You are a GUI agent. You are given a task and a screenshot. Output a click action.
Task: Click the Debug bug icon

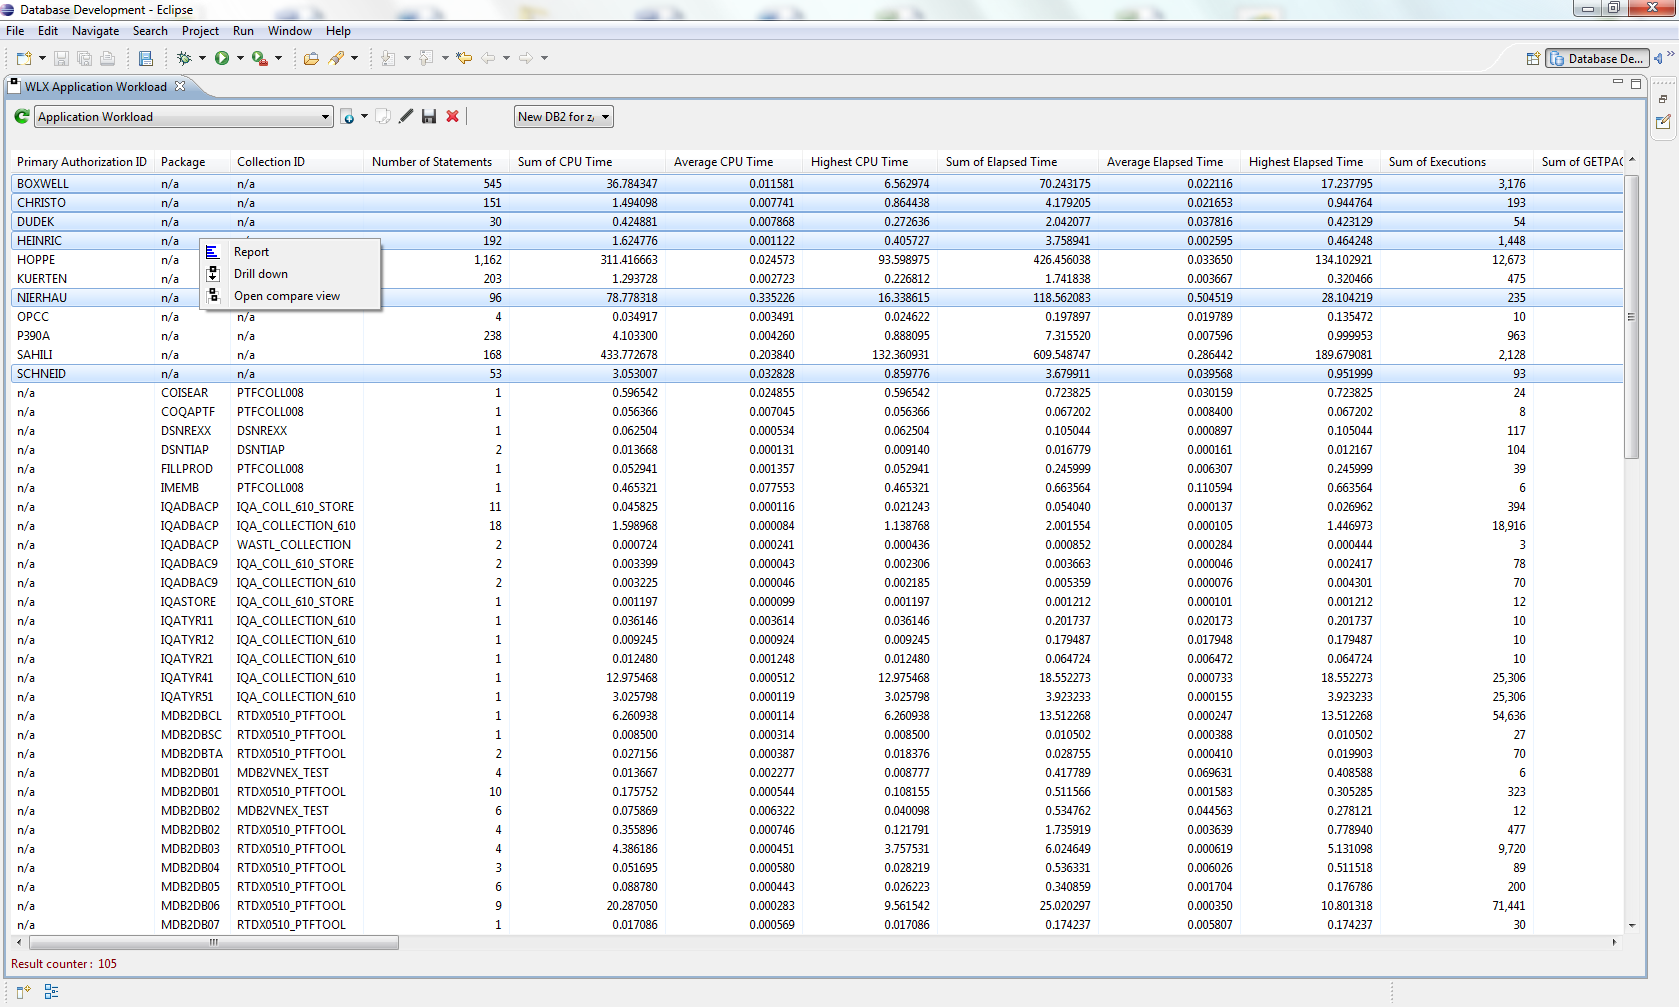coord(184,59)
